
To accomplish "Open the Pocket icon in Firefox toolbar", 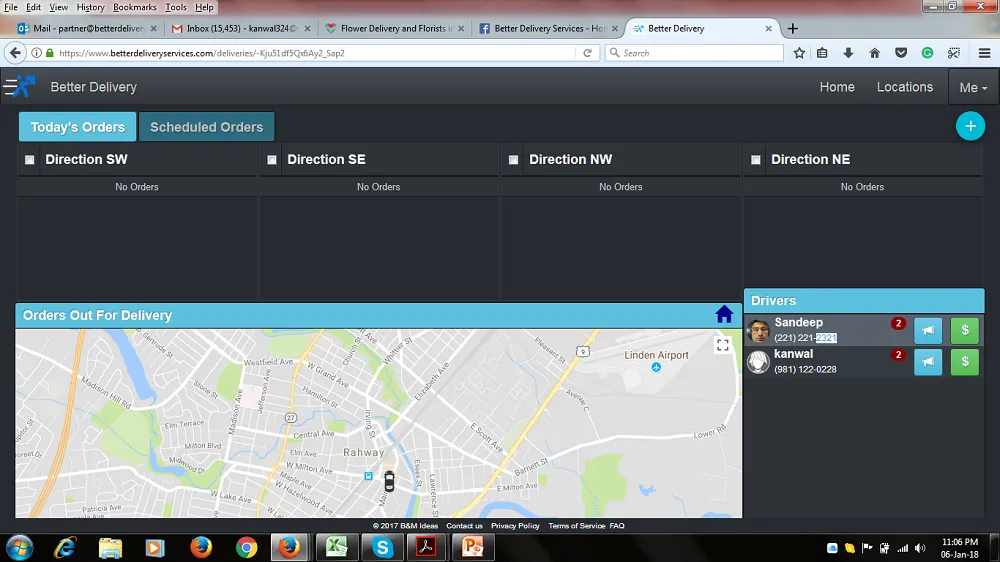I will [x=901, y=53].
